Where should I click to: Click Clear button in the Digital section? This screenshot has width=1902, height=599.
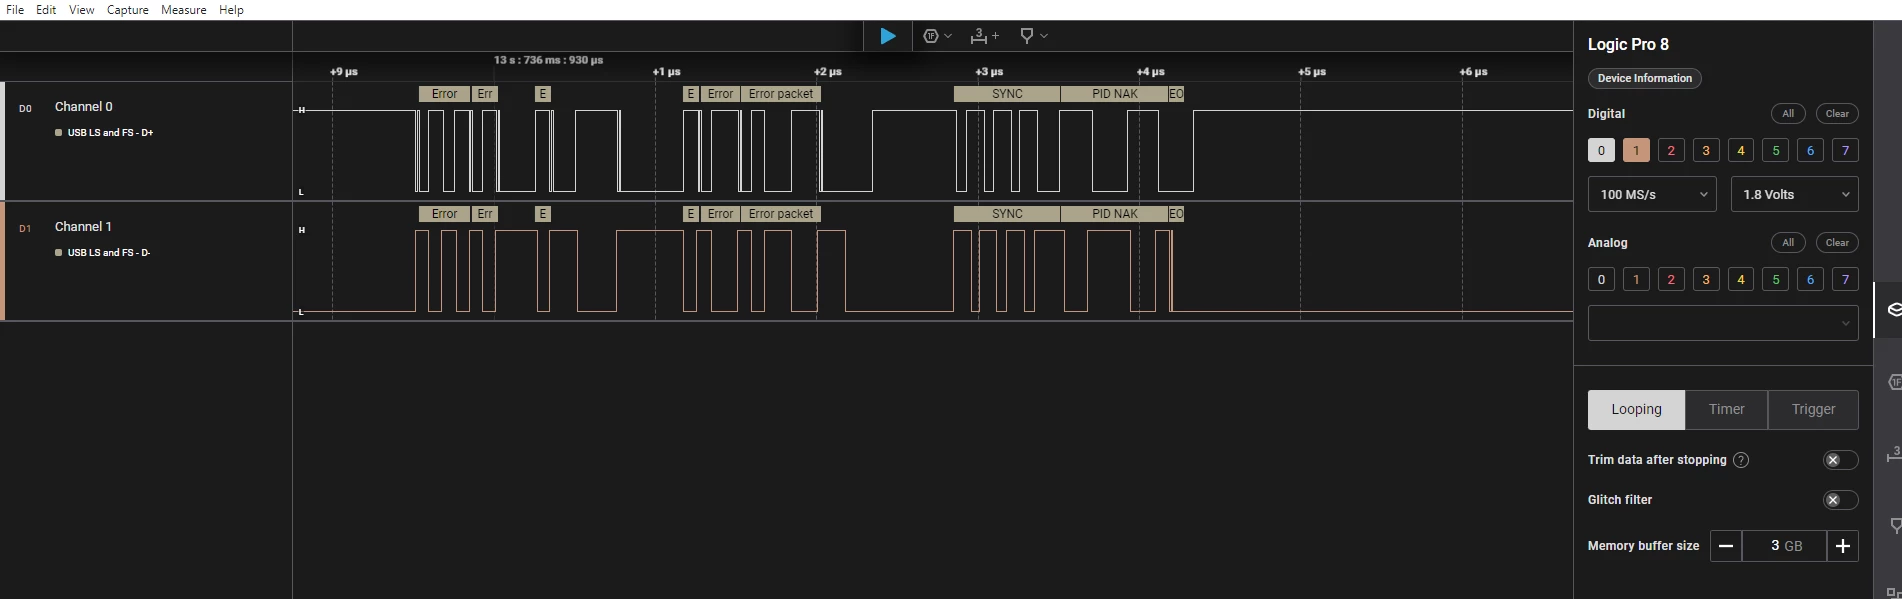point(1837,114)
